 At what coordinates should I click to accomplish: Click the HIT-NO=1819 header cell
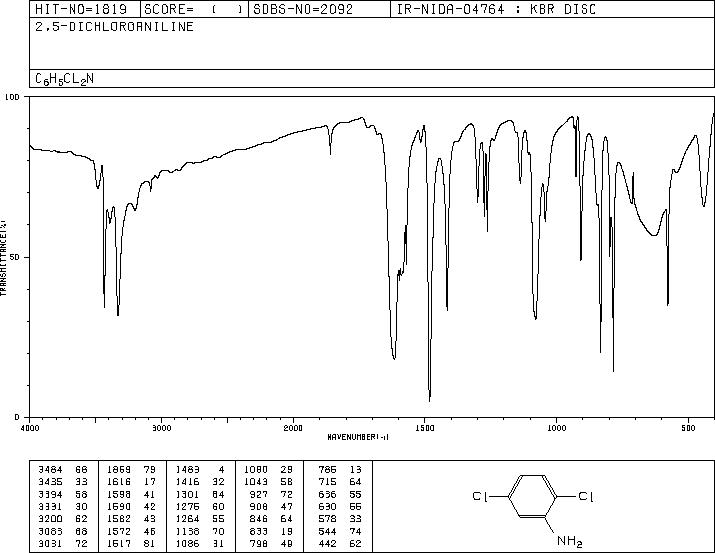tap(81, 9)
